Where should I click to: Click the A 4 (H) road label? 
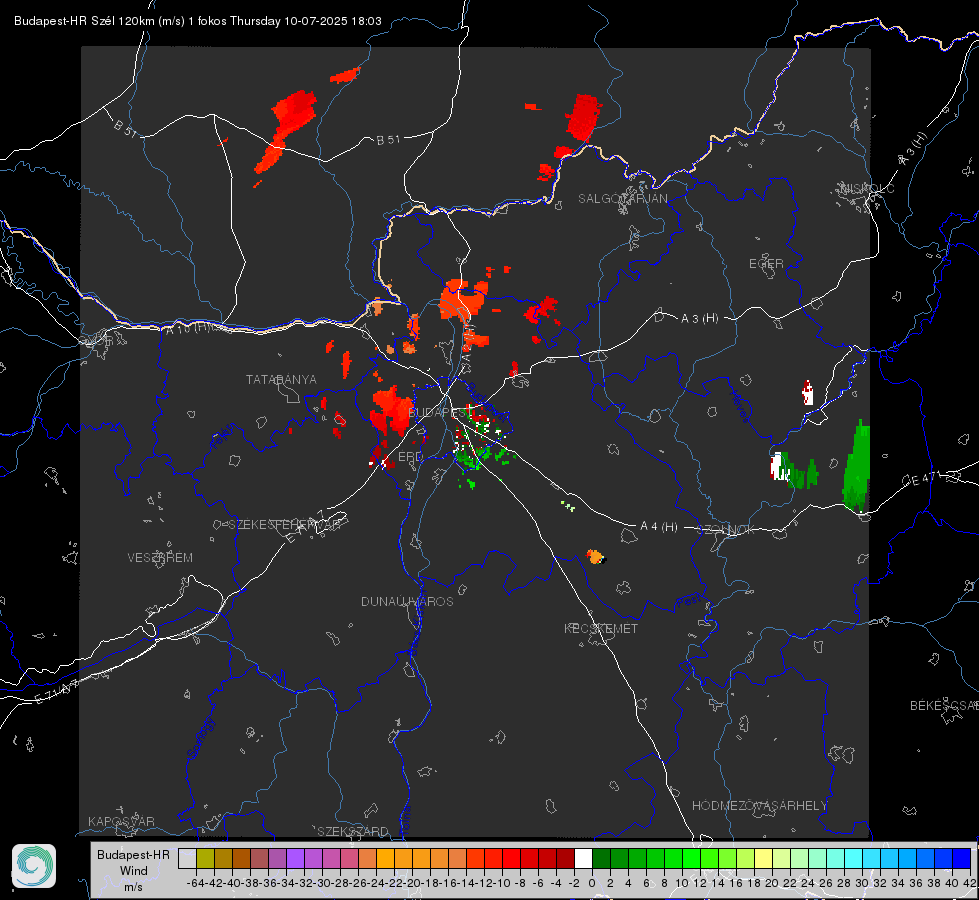[659, 527]
